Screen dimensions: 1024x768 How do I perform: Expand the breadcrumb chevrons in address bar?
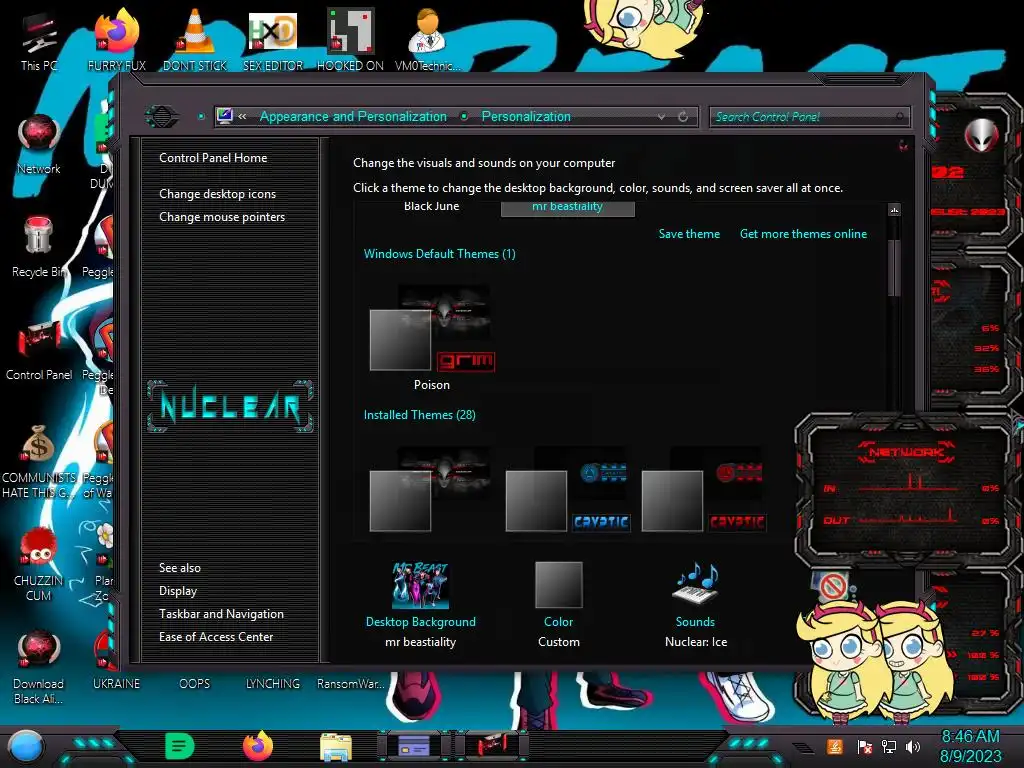(x=242, y=116)
